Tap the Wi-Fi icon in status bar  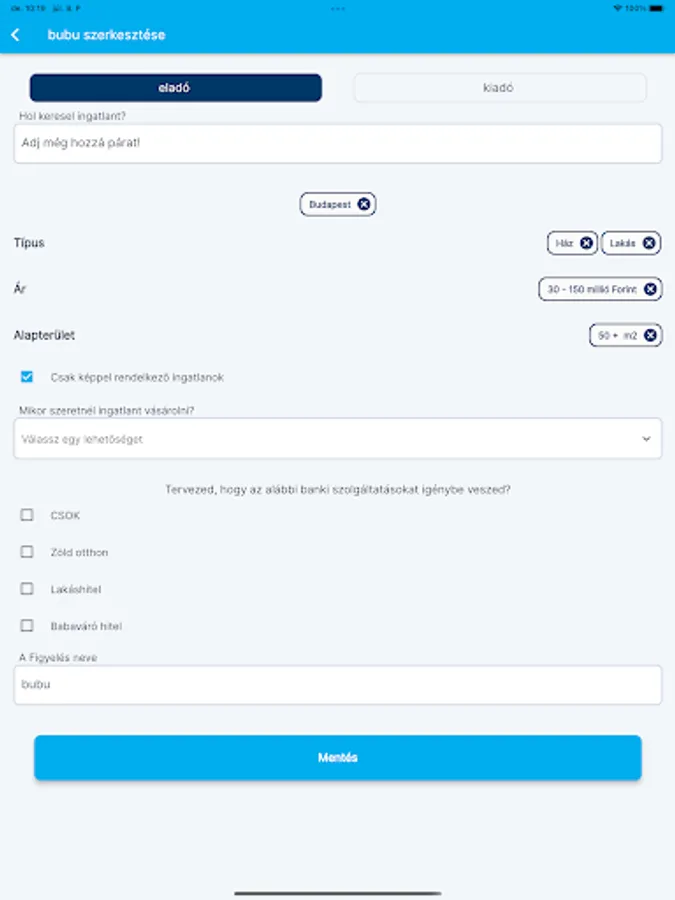pos(617,7)
